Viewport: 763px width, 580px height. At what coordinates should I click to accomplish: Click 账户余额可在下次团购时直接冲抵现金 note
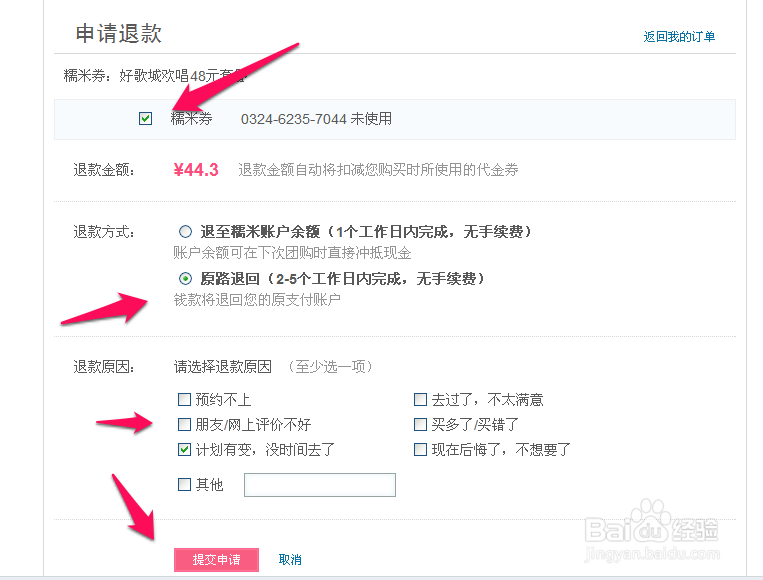(292, 253)
